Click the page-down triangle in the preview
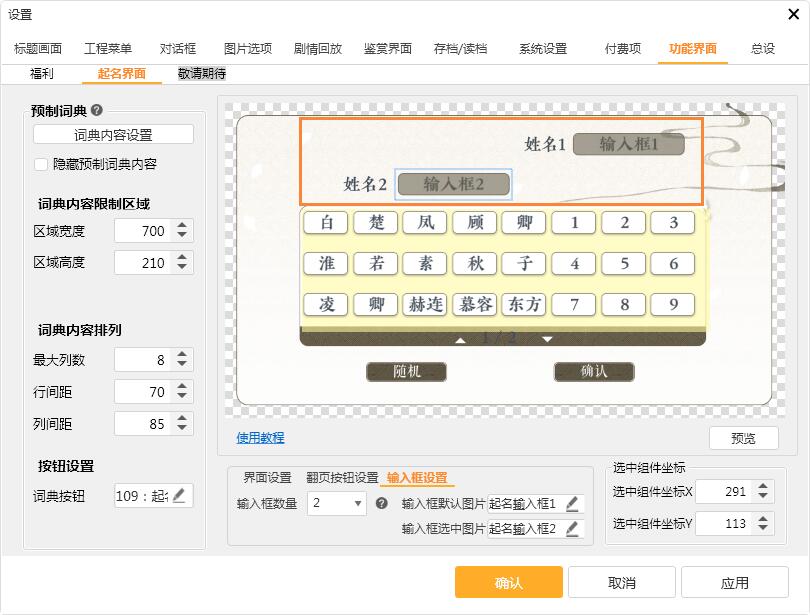Screen dimensions: 810x615 click(547, 340)
